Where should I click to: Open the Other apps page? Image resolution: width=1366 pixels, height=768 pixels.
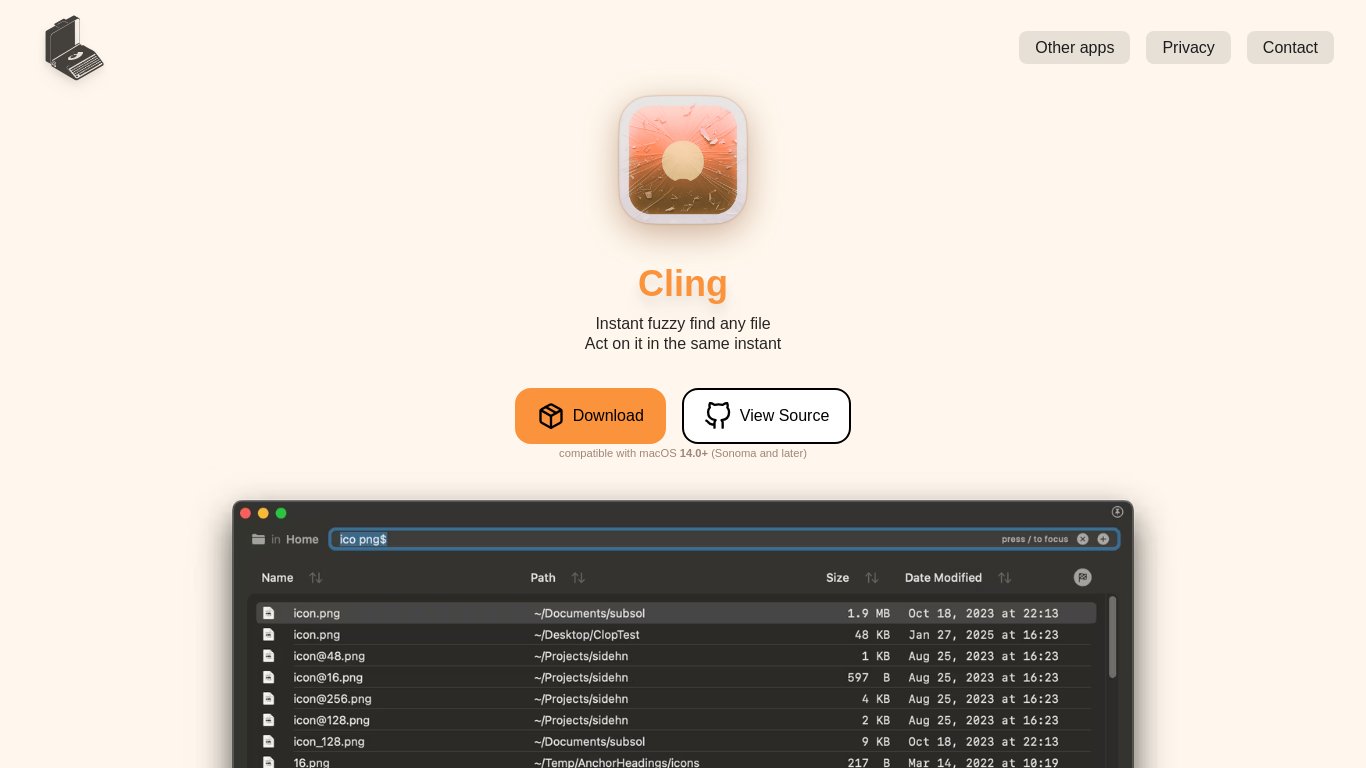[1074, 47]
